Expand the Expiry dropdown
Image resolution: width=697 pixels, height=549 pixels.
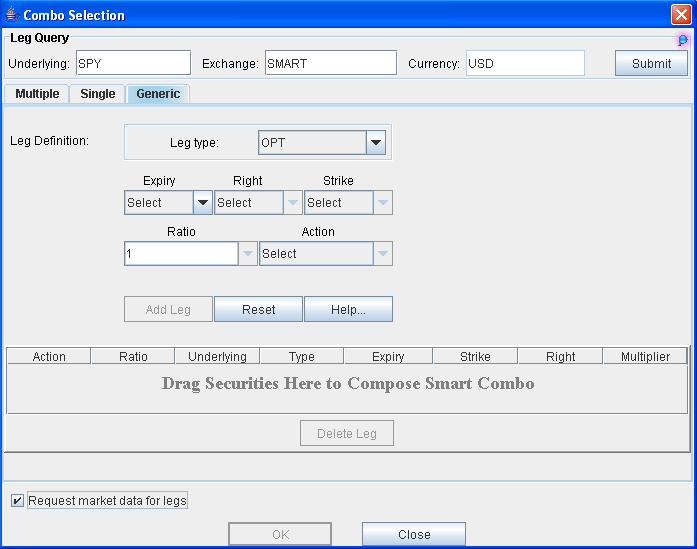[x=202, y=203]
